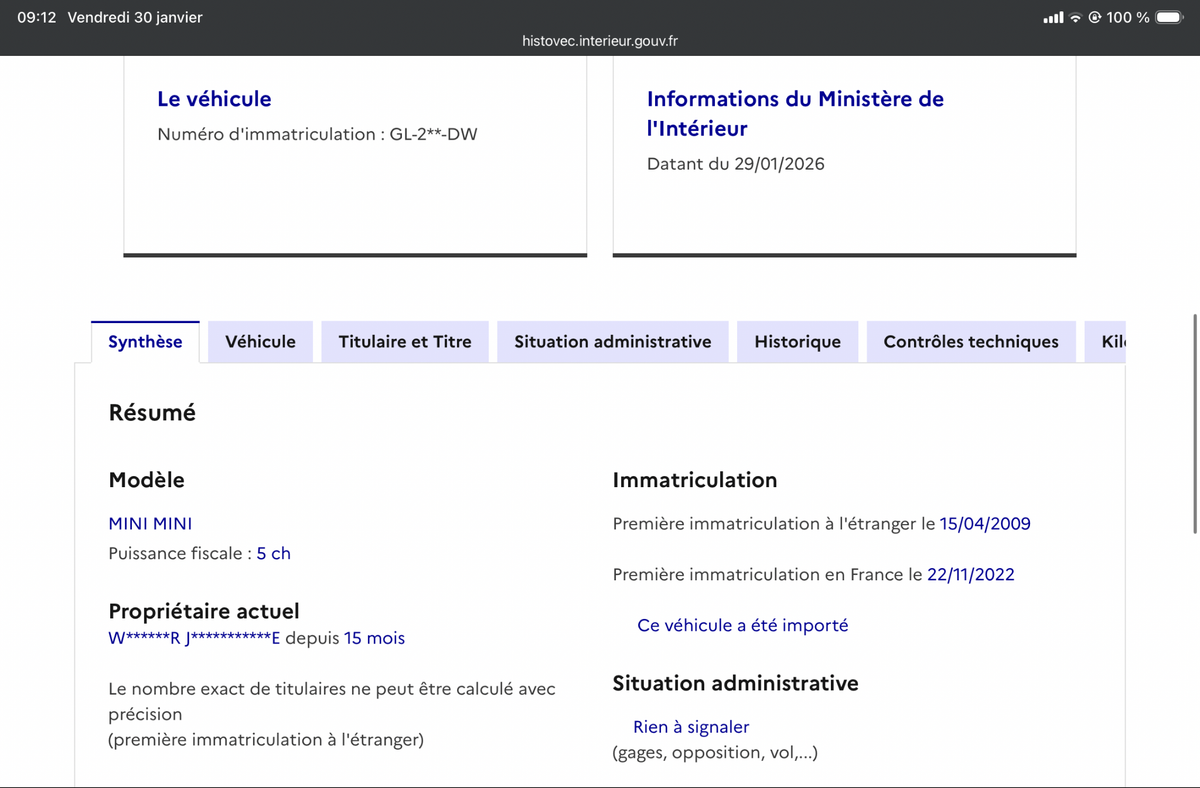Go to the Contrôles techniques tab
The height and width of the screenshot is (788, 1200).
(x=970, y=342)
